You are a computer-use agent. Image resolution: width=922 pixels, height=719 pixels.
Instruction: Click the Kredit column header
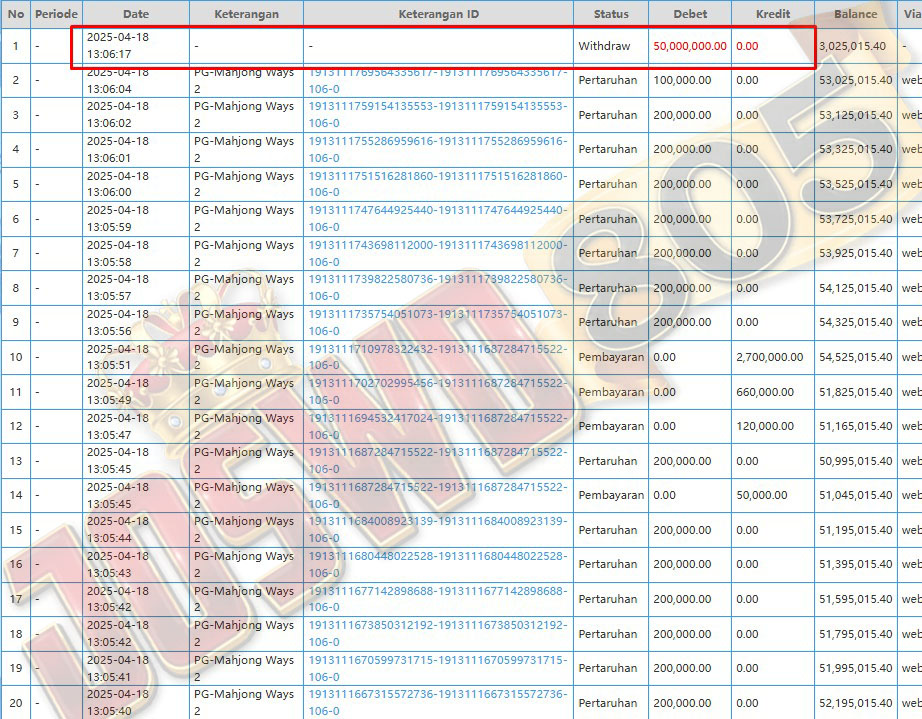[x=772, y=15]
